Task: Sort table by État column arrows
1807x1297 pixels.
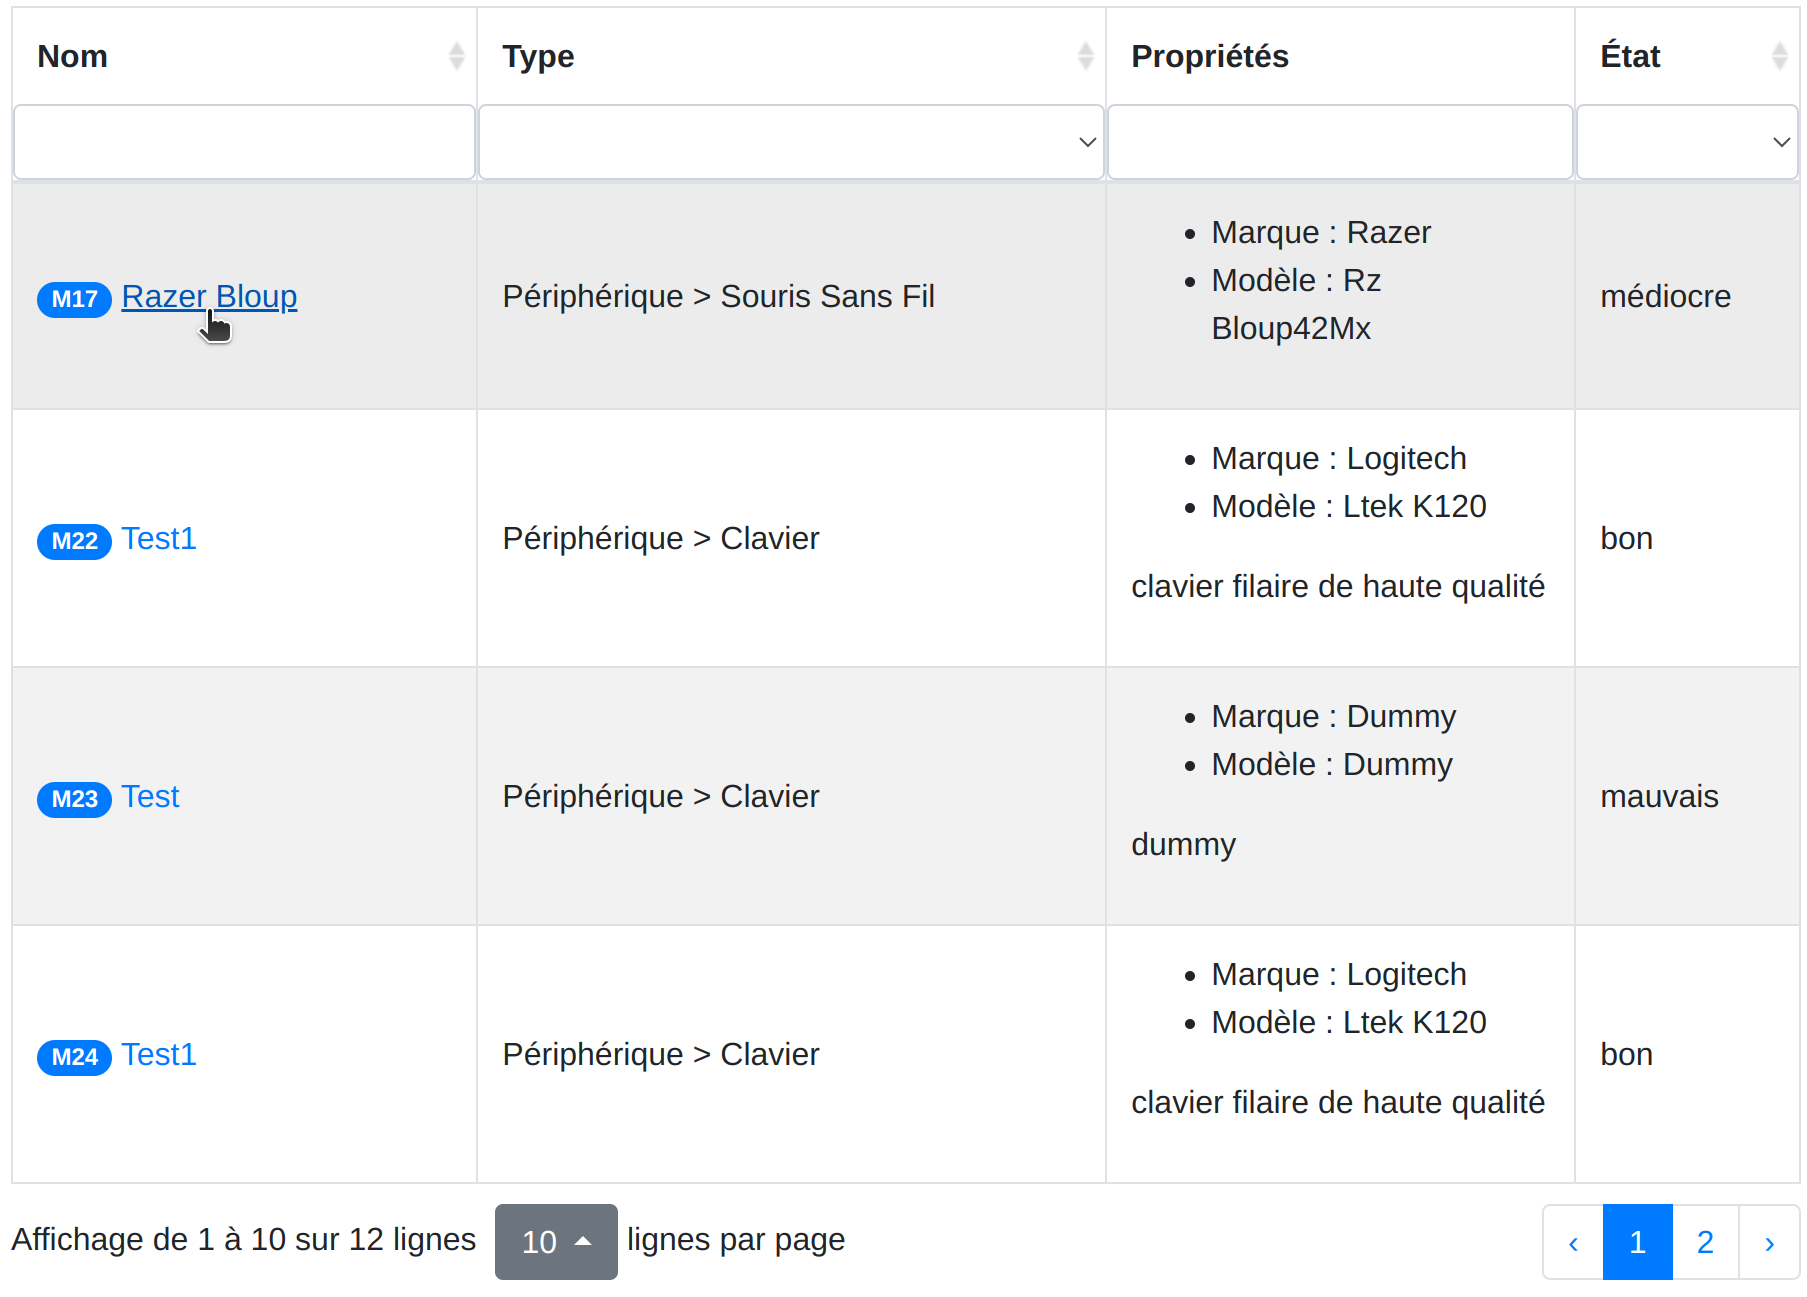Action: coord(1779,56)
